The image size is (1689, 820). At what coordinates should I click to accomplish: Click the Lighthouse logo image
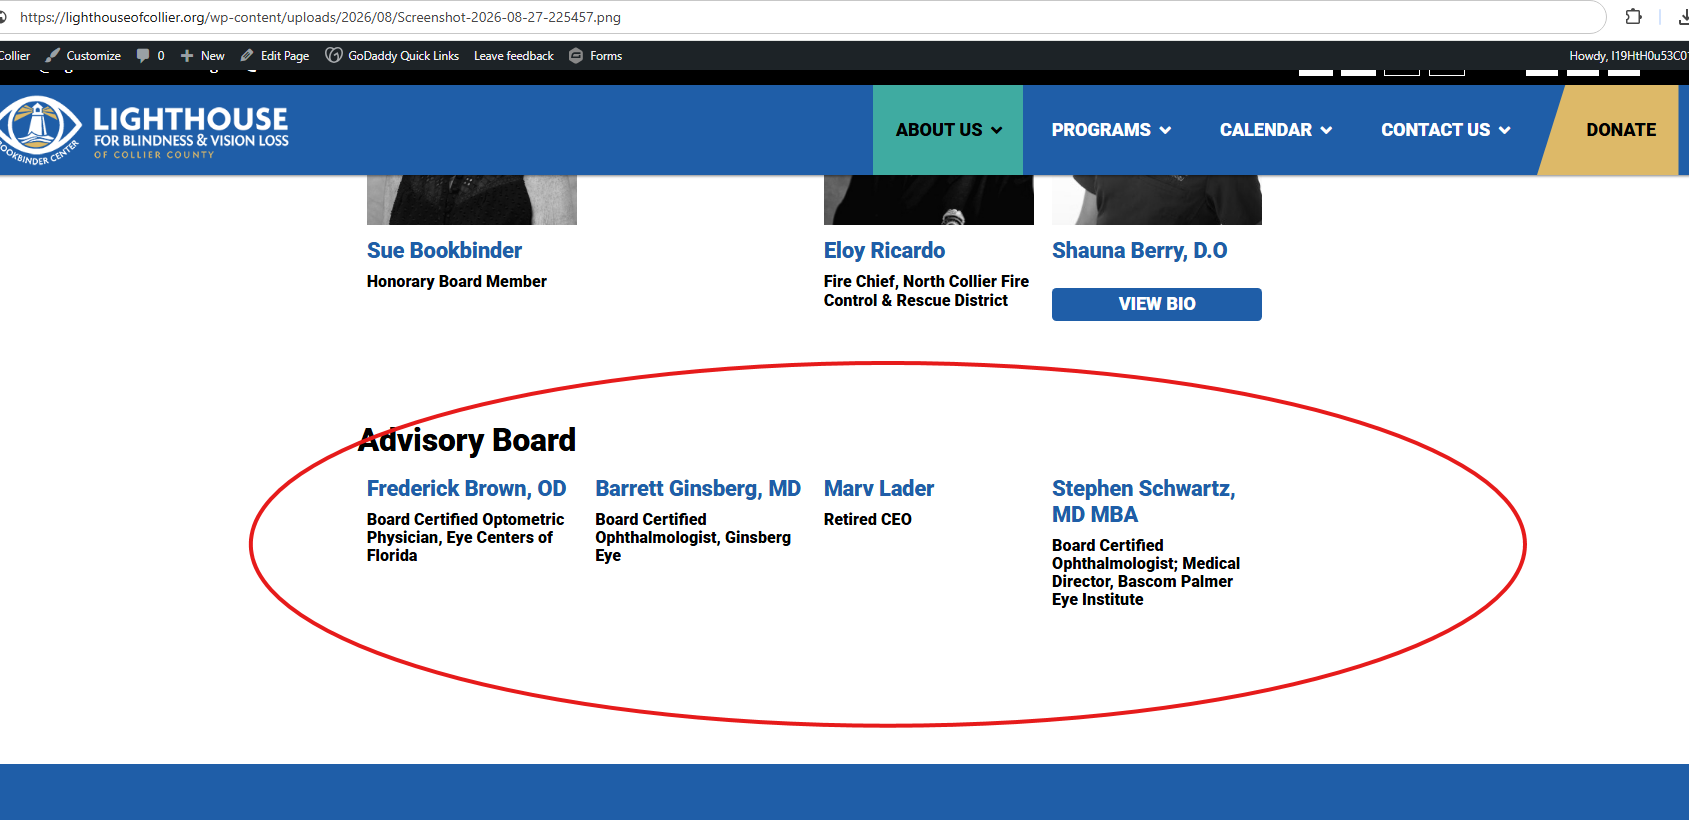click(x=144, y=130)
